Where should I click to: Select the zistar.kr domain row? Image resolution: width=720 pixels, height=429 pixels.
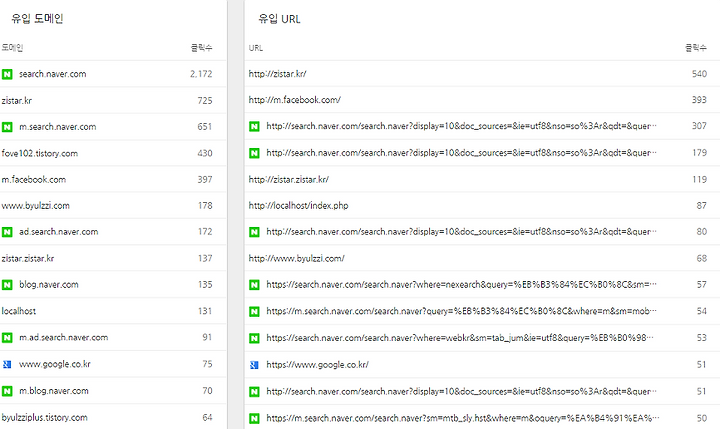point(17,101)
